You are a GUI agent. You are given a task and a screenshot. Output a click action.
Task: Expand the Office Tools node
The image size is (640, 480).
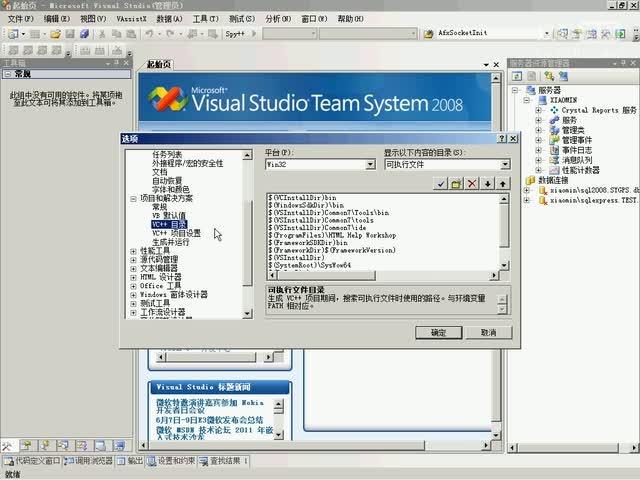[x=133, y=286]
